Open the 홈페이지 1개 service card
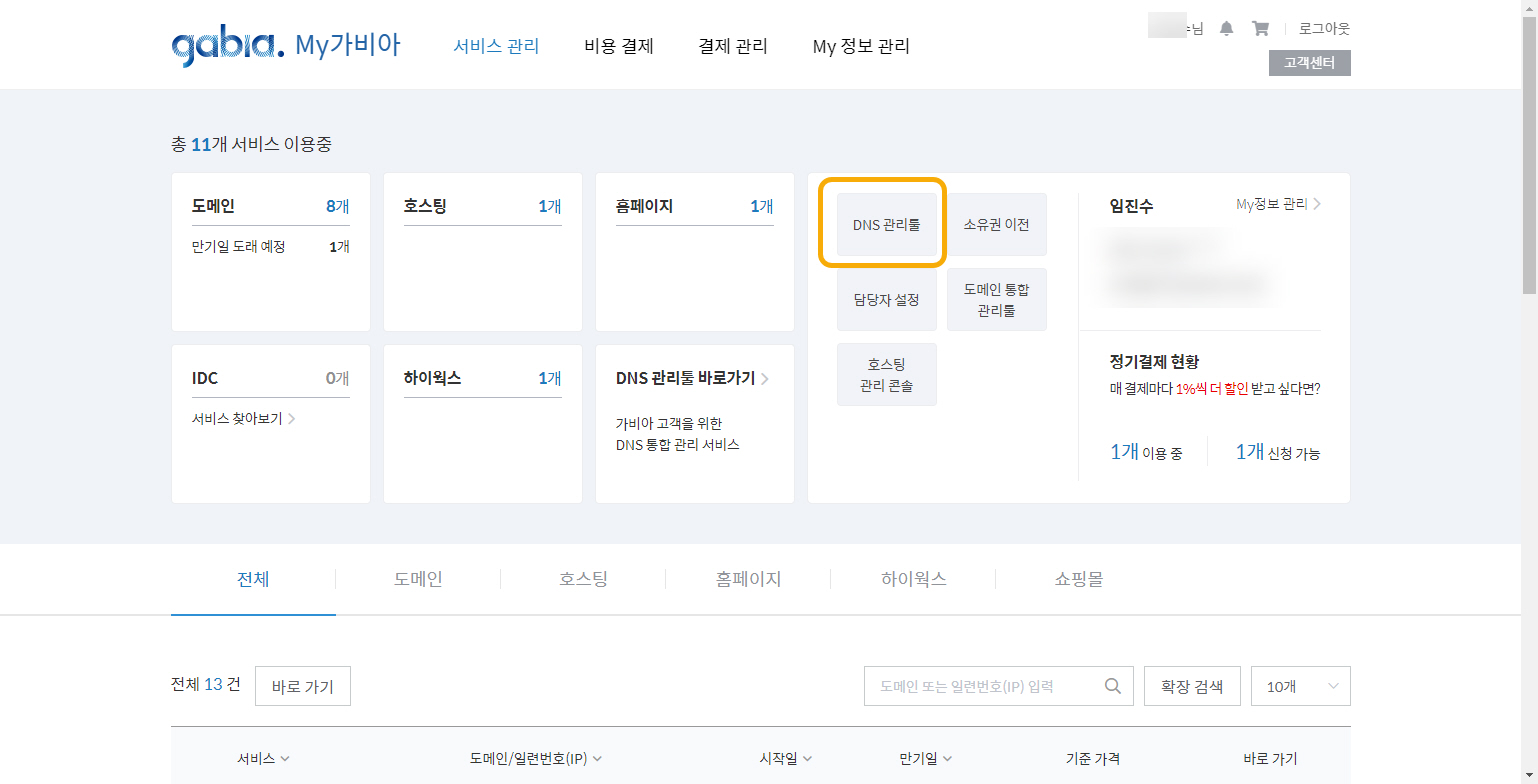The width and height of the screenshot is (1538, 784). (x=695, y=252)
